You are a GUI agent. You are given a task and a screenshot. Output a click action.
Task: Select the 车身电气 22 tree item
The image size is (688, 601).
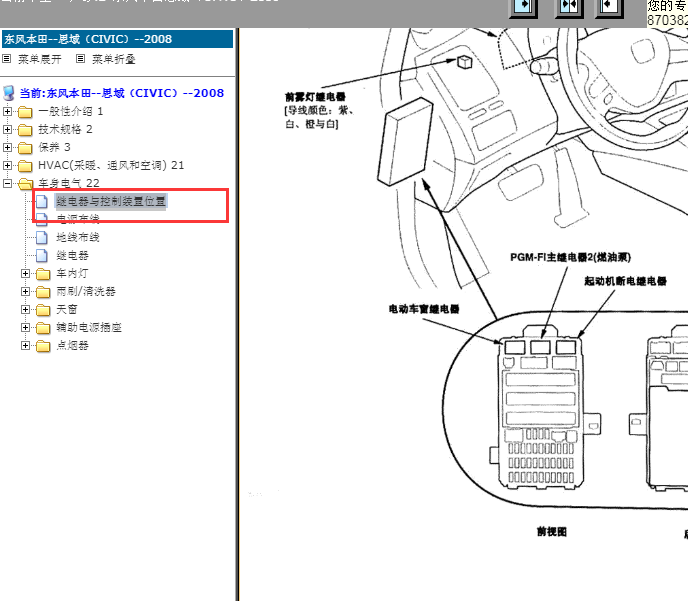pos(69,183)
